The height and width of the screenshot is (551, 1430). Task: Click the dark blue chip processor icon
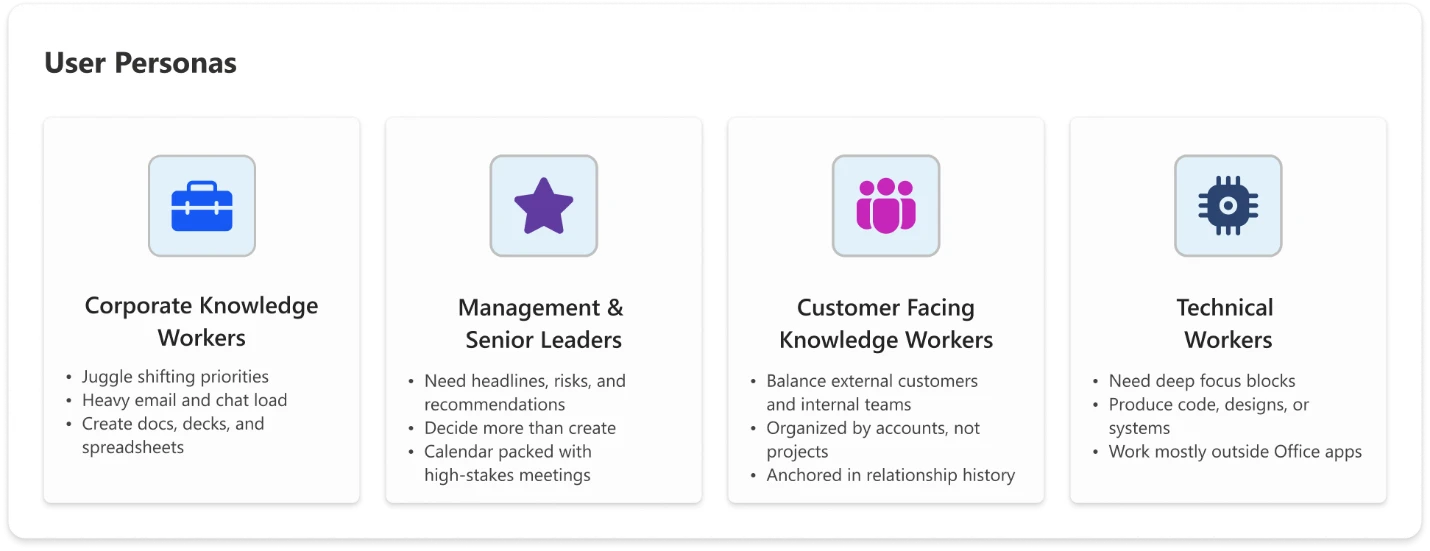pos(1228,206)
